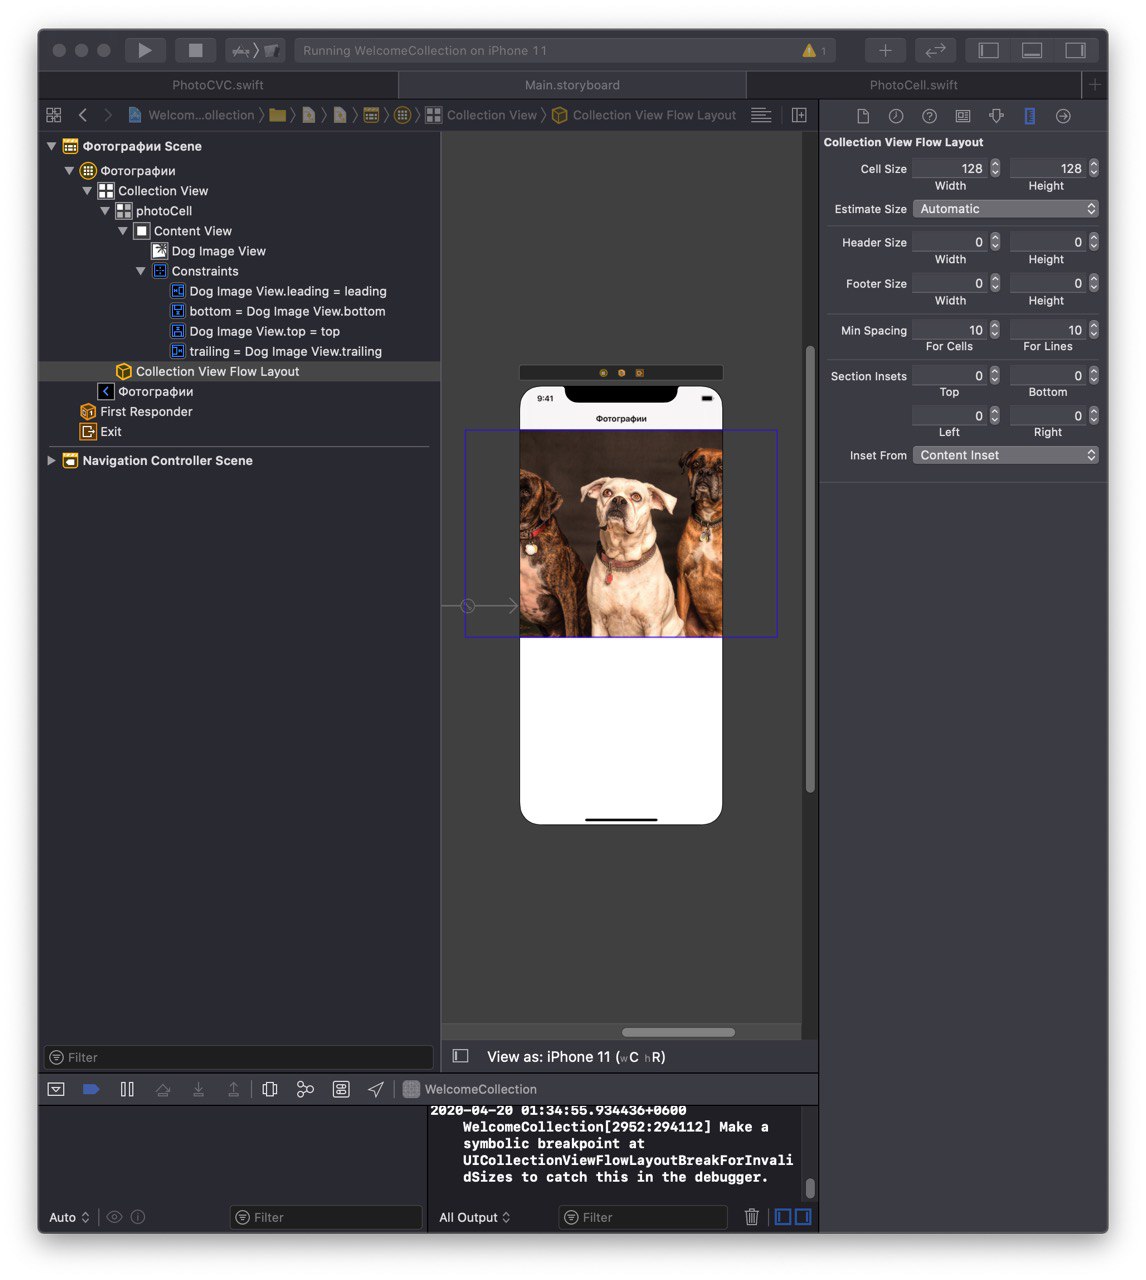Click Simulate Location arrow

(376, 1089)
